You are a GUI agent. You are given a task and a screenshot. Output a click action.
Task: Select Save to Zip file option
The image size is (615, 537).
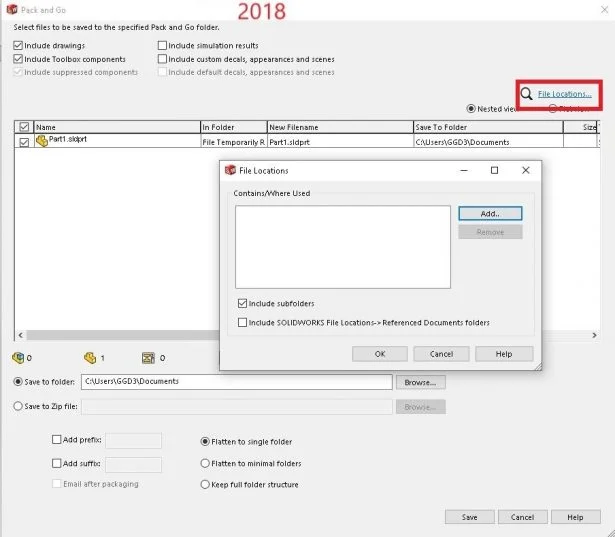pos(18,406)
